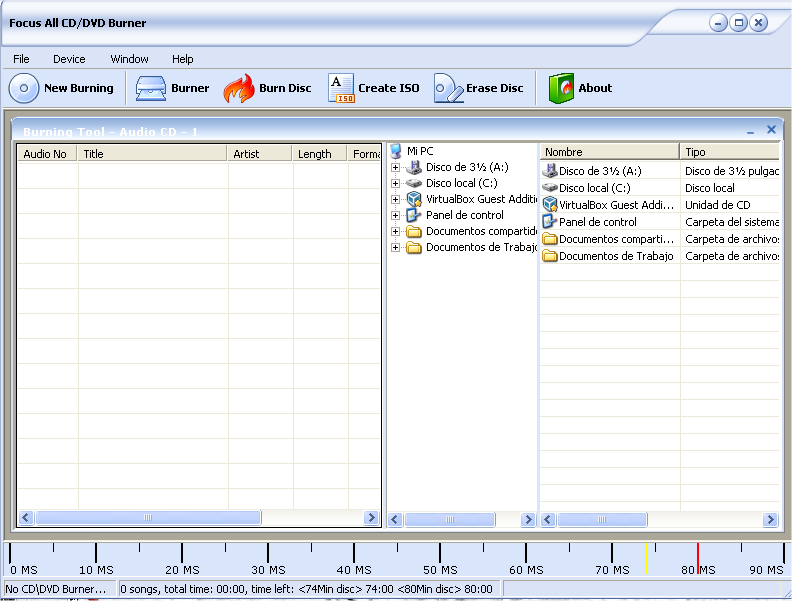This screenshot has height=601, width=792.
Task: Click VirtualBox icon in Nombre list
Action: point(550,205)
